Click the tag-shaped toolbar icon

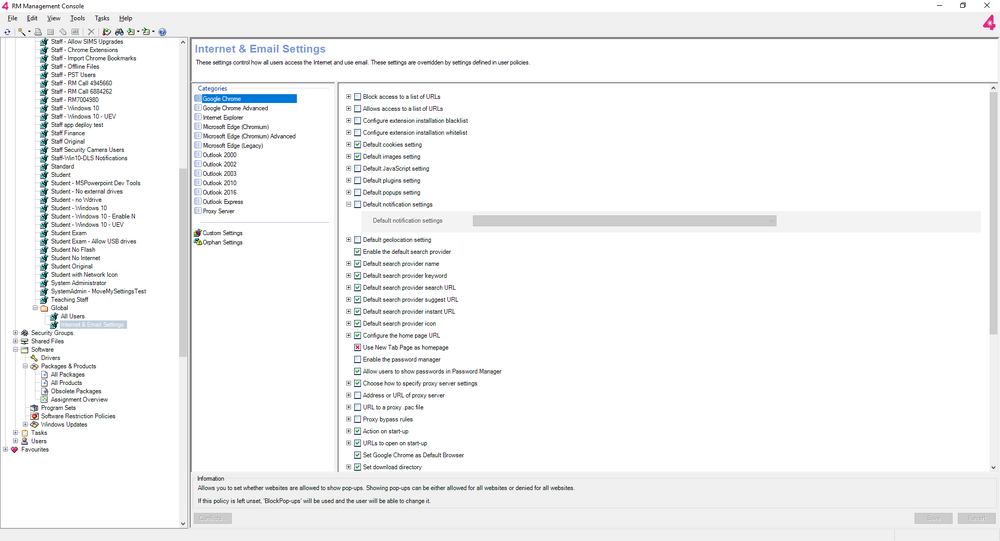(62, 32)
